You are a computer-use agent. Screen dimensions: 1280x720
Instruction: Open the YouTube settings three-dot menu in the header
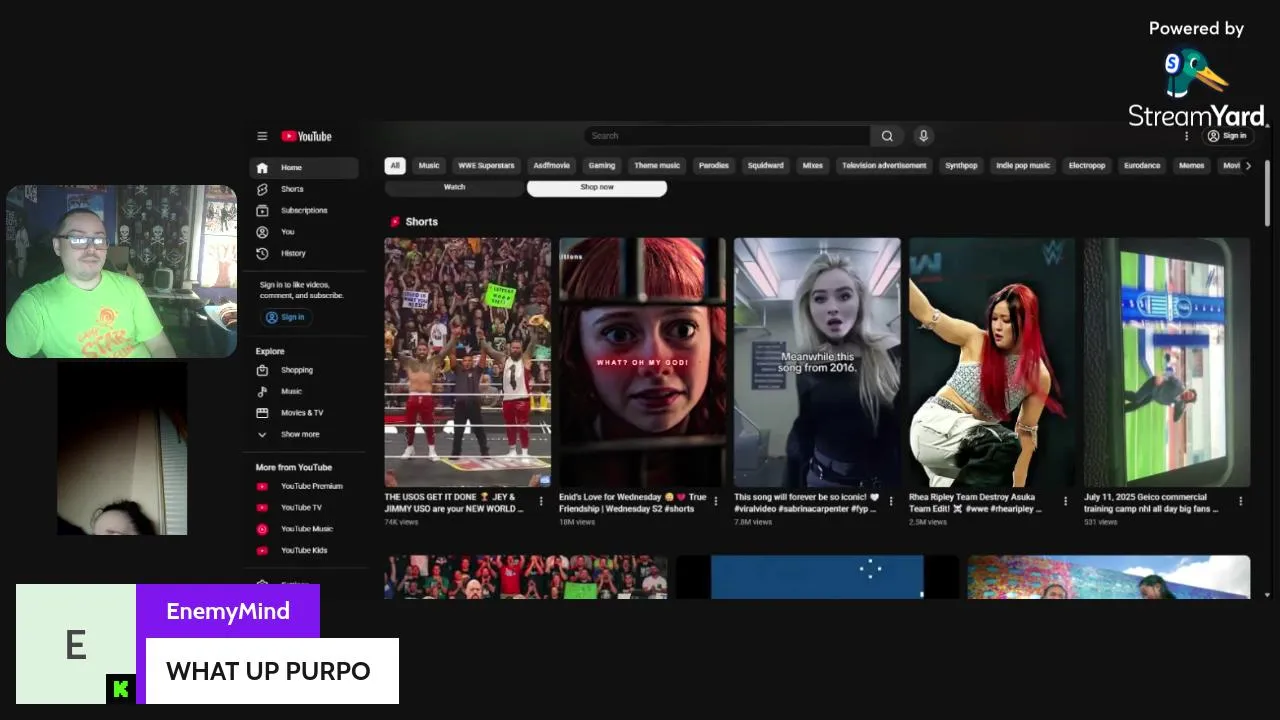1187,136
